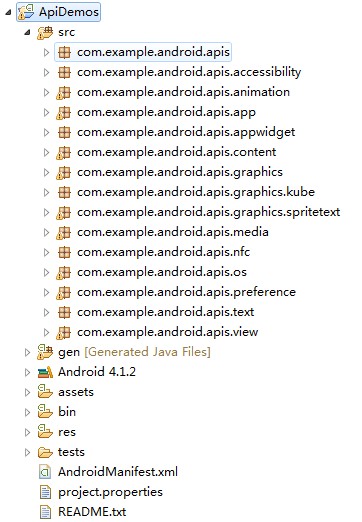Viewport: 362px width, 522px height.
Task: Click the ApiDemos project icon
Action: click(26, 12)
